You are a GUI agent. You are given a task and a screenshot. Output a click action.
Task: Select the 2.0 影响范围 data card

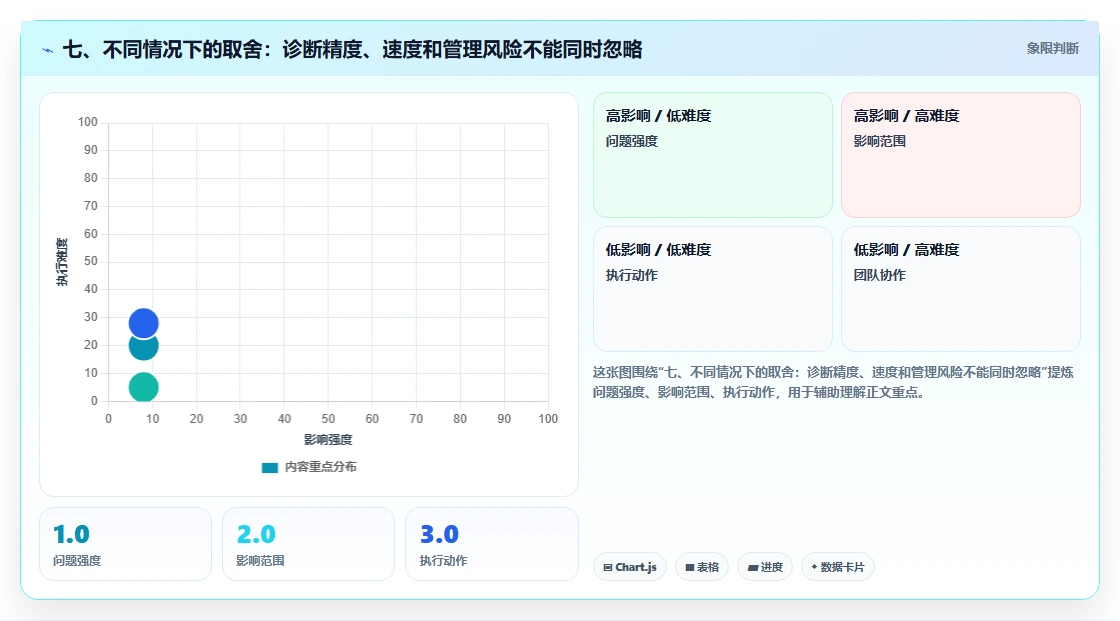[309, 544]
